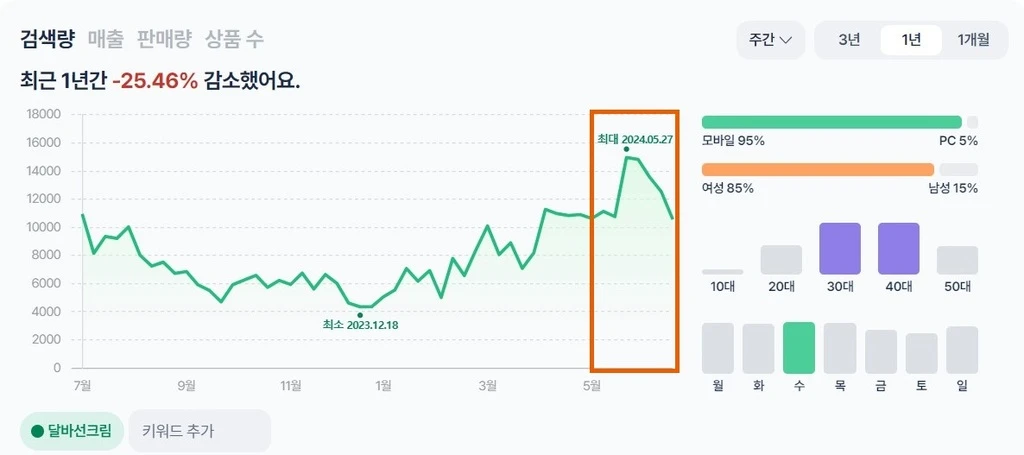
Task: Click the 최대 2024.05.27 peak point
Action: pos(626,149)
